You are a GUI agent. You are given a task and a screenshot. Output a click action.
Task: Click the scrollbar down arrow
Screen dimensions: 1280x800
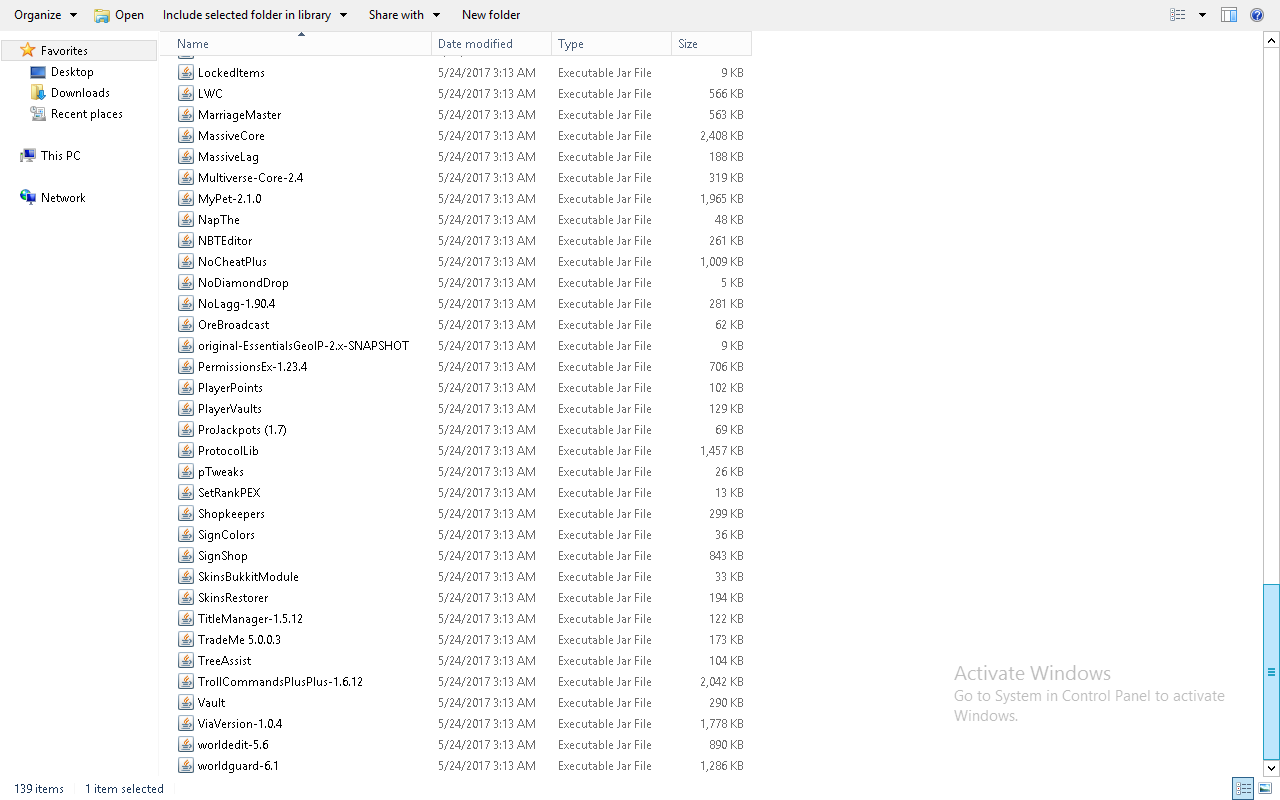(1272, 768)
